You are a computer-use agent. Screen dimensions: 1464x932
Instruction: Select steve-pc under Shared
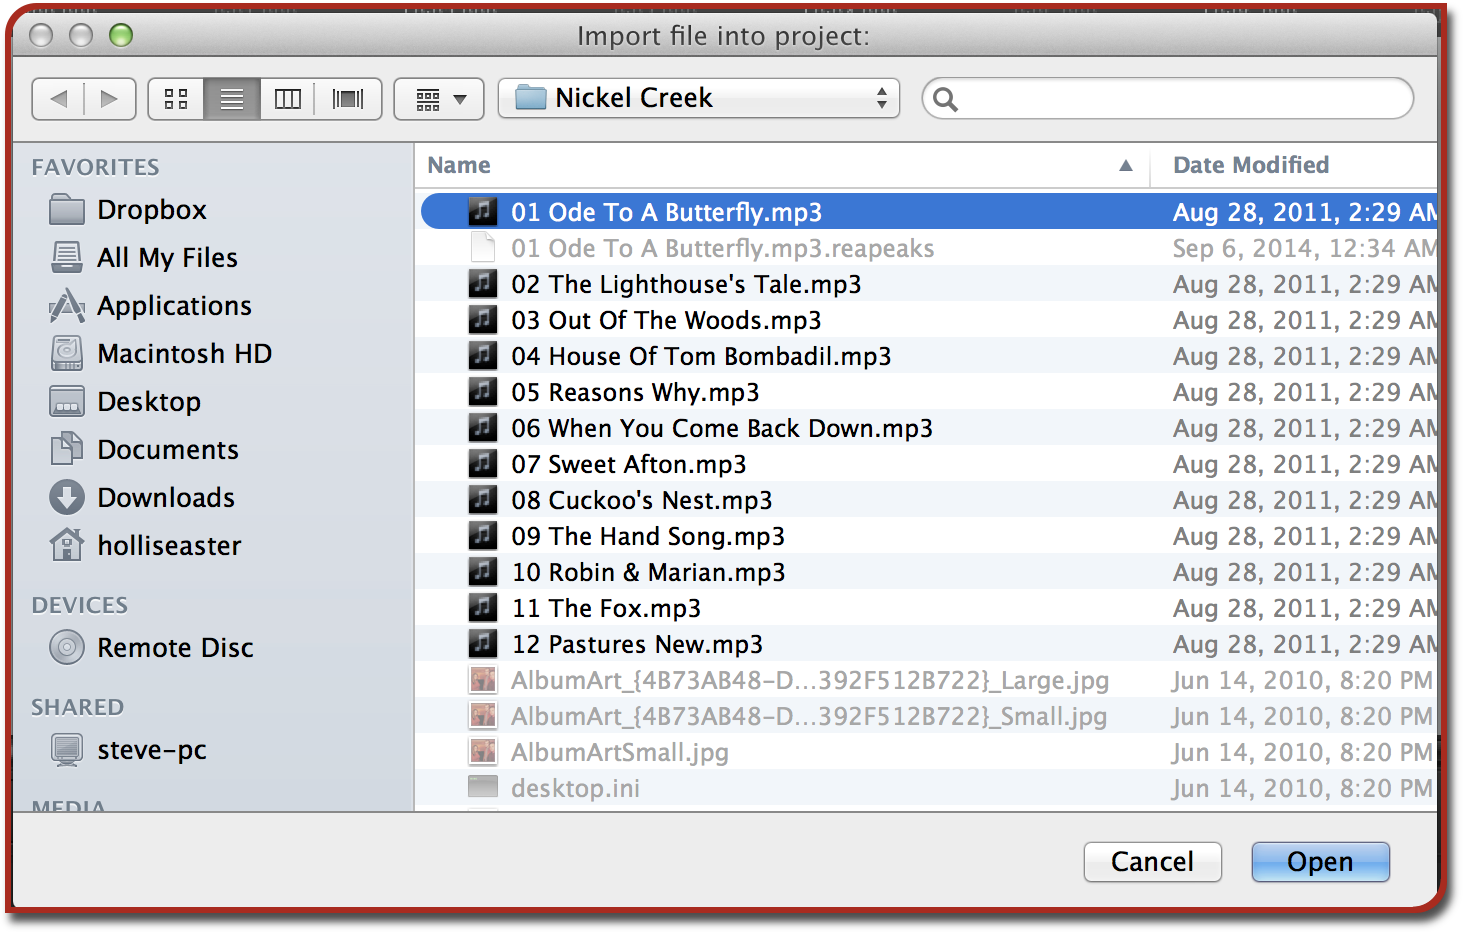pyautogui.click(x=128, y=750)
